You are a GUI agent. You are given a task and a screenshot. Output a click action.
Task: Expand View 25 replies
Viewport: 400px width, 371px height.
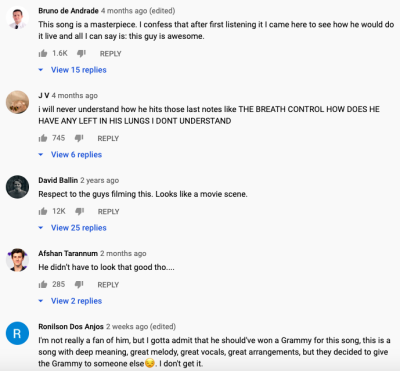tap(73, 228)
